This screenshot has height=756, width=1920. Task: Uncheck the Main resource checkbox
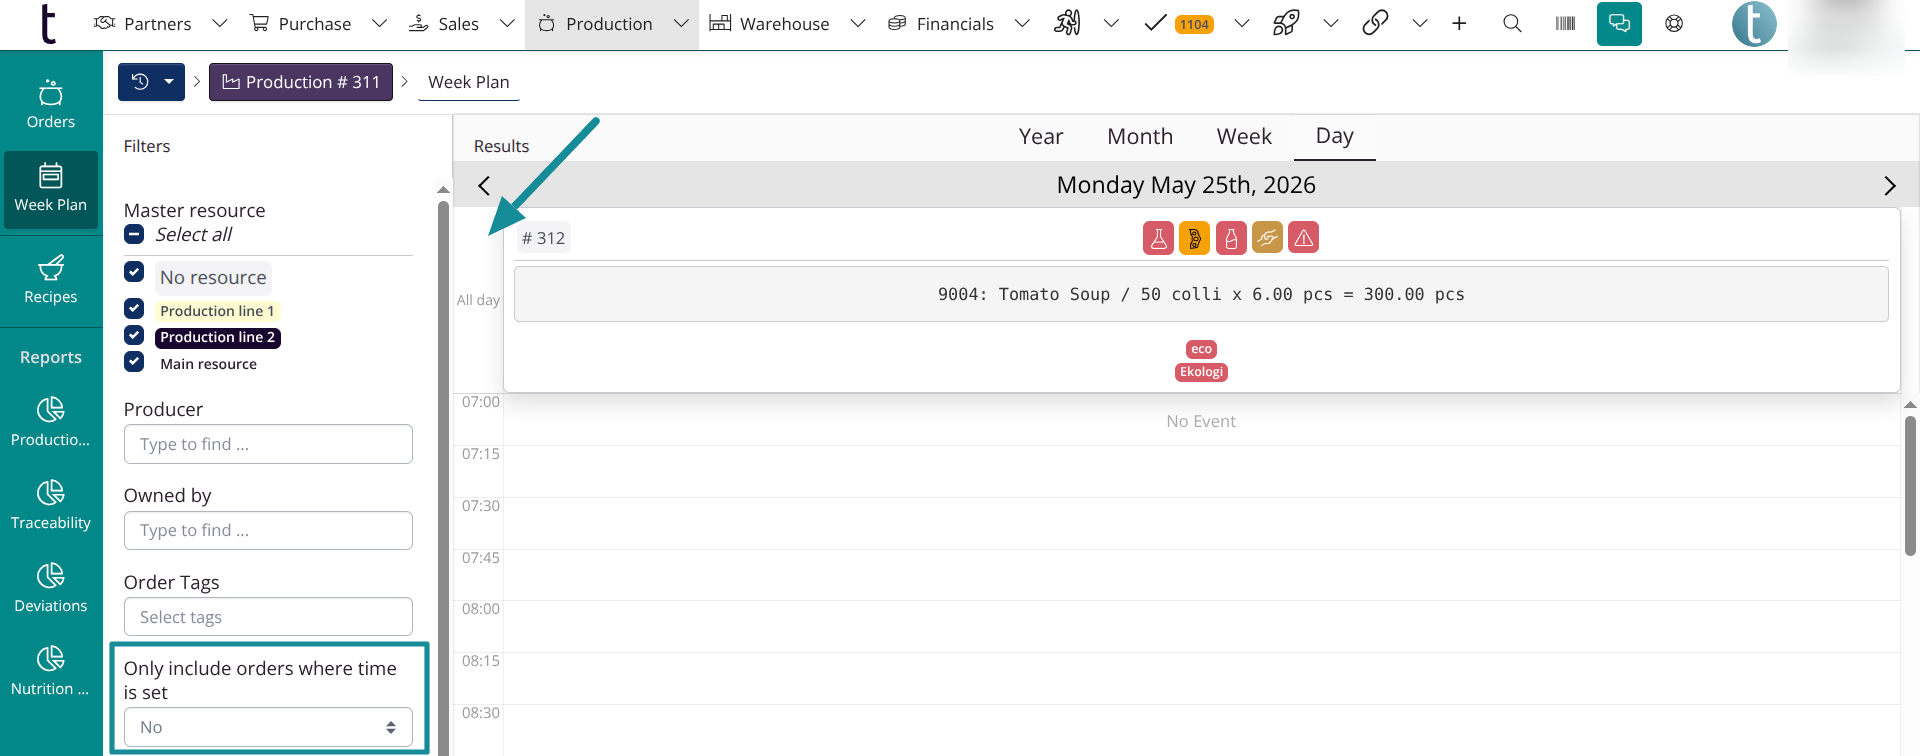tap(134, 362)
